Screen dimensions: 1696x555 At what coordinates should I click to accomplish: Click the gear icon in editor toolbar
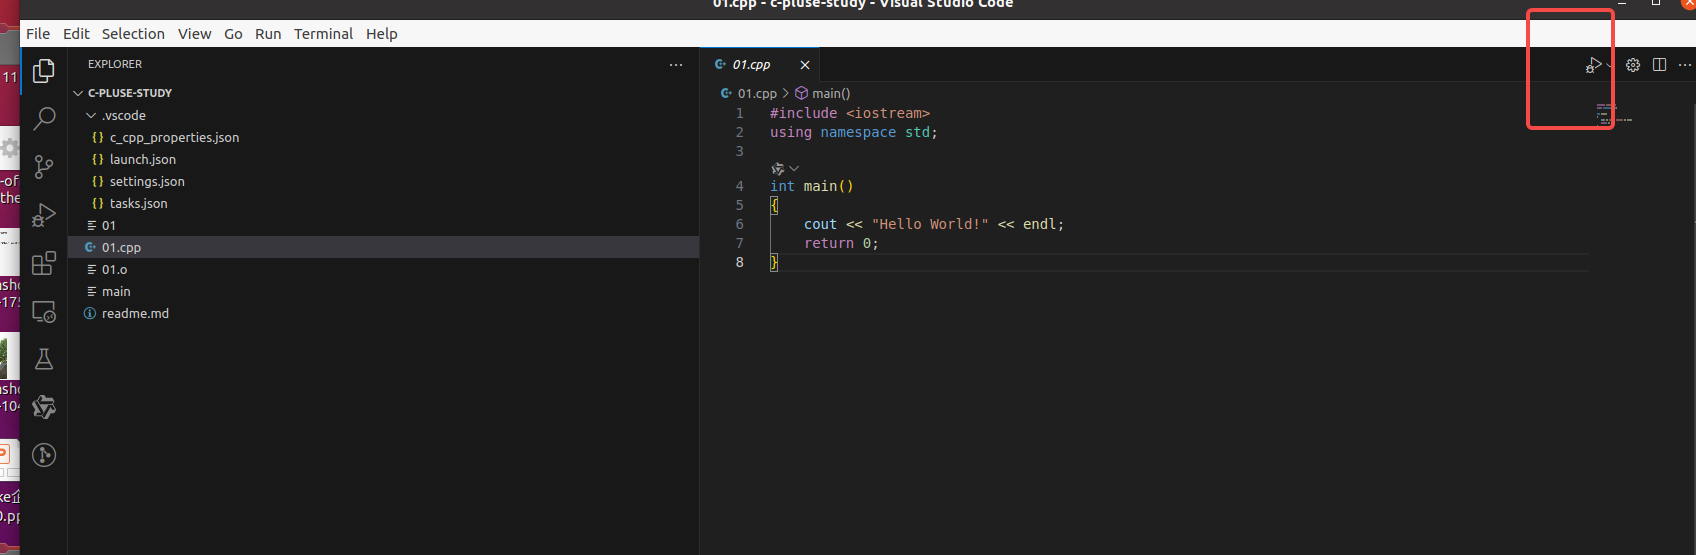click(x=1633, y=65)
